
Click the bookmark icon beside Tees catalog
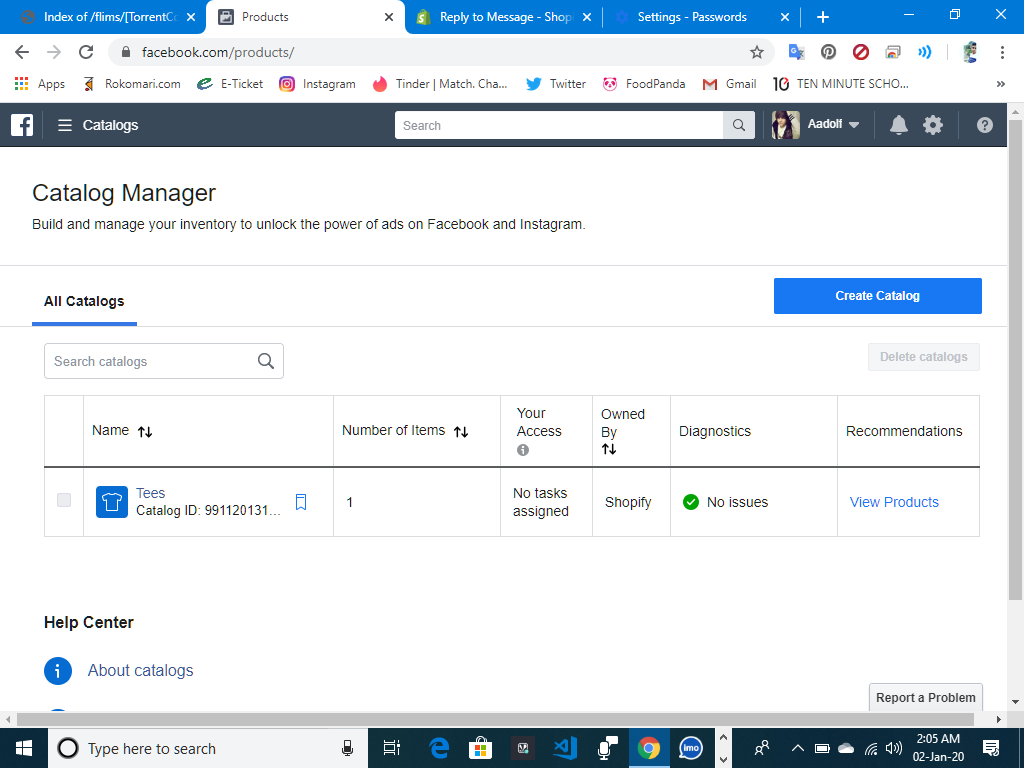click(x=301, y=501)
